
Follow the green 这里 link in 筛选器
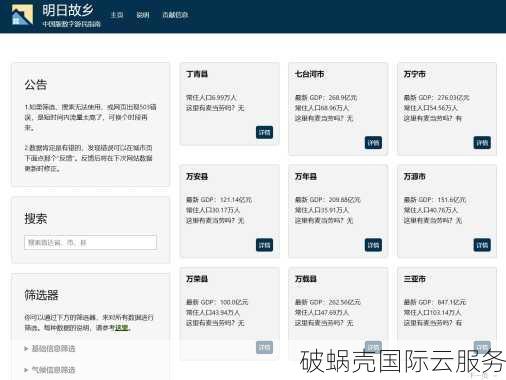point(122,328)
